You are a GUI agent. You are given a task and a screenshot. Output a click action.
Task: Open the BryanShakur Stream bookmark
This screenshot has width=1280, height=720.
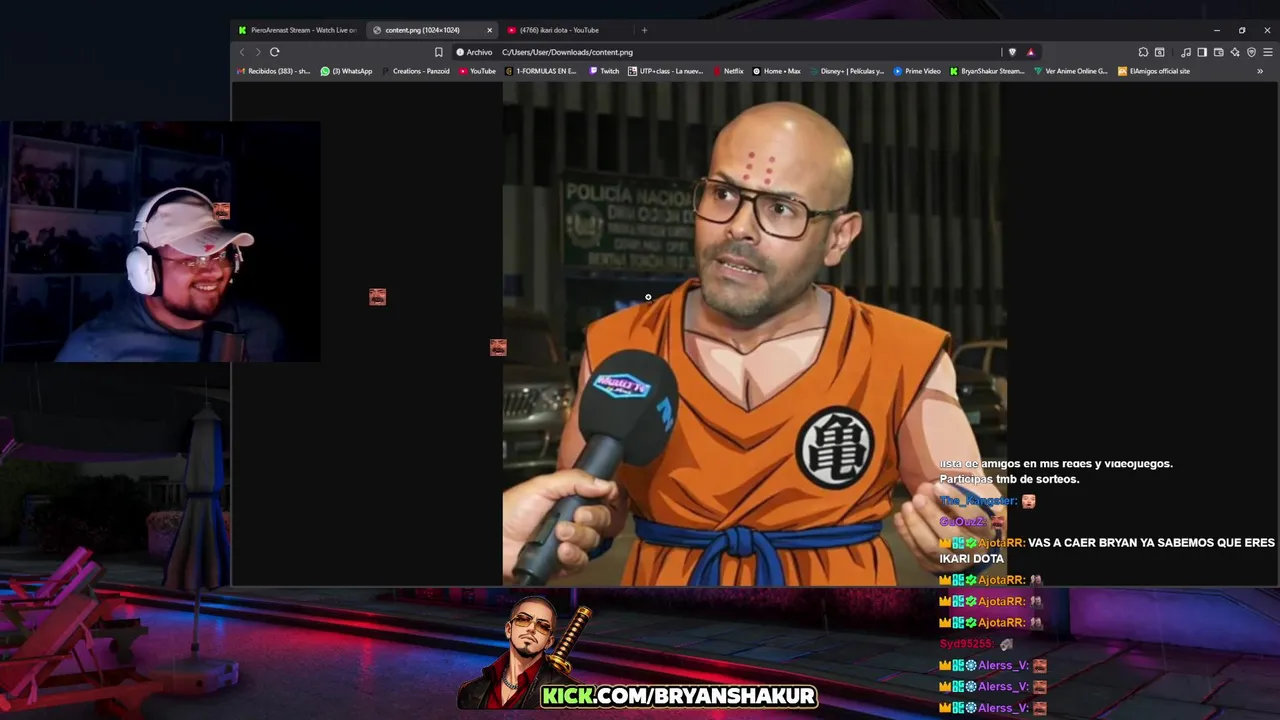click(x=987, y=71)
